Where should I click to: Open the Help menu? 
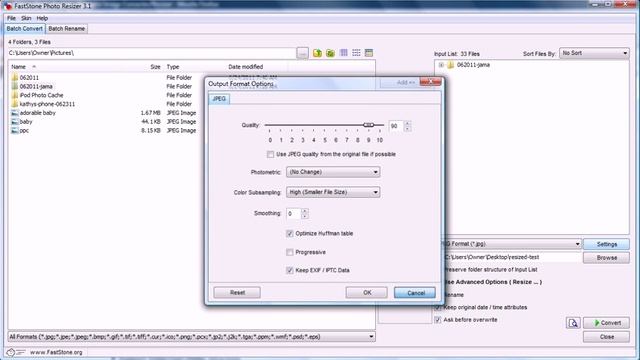coord(42,18)
